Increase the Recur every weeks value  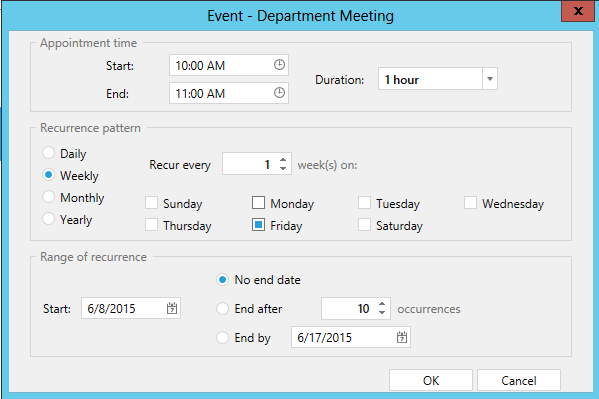(x=283, y=160)
